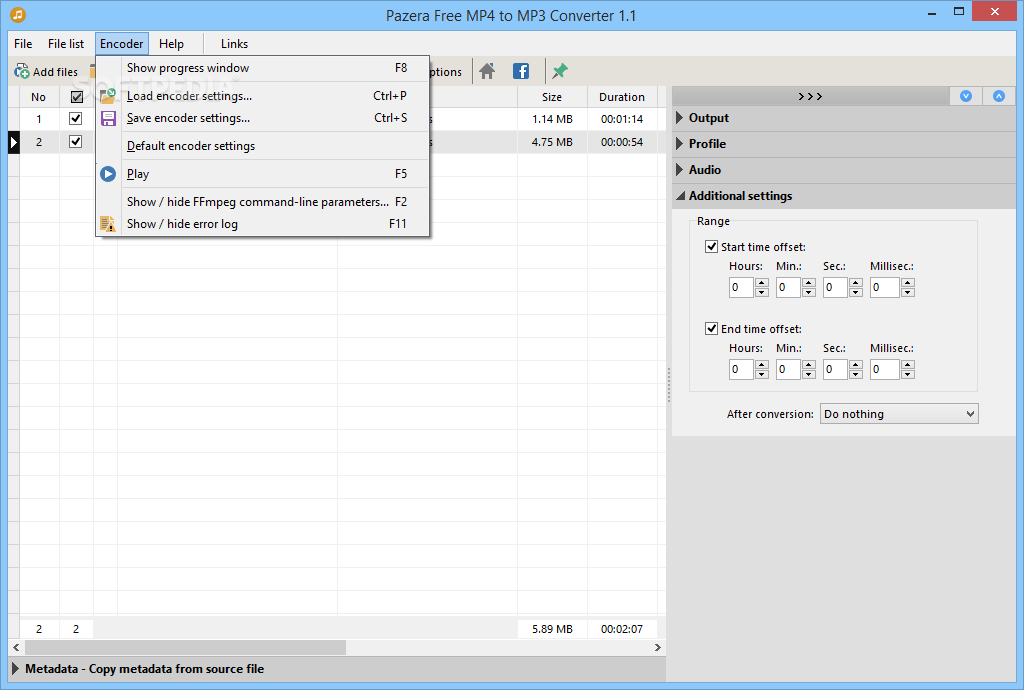Click the 00:01:14 duration cell
Screen dimensions: 1024x690
(622, 119)
